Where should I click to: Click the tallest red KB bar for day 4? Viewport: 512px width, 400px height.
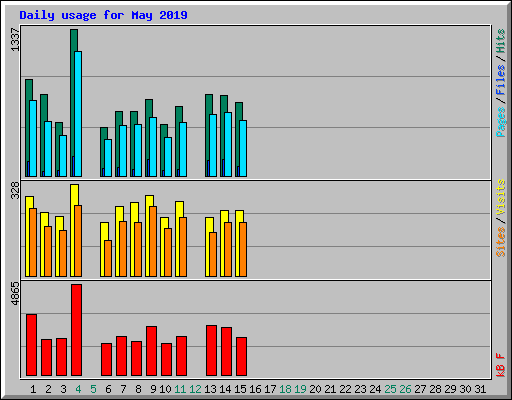(x=76, y=330)
